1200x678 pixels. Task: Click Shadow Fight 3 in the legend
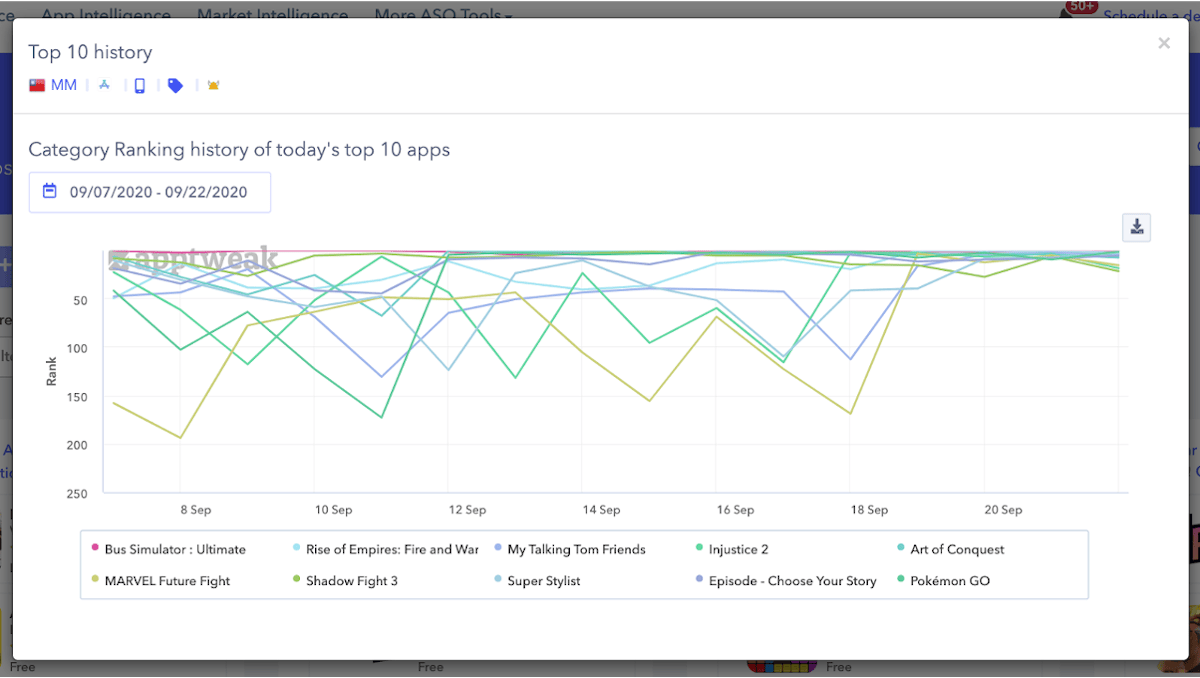coord(351,580)
